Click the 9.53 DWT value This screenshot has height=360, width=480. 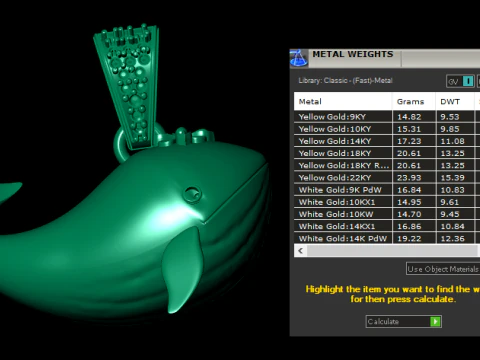pos(450,117)
